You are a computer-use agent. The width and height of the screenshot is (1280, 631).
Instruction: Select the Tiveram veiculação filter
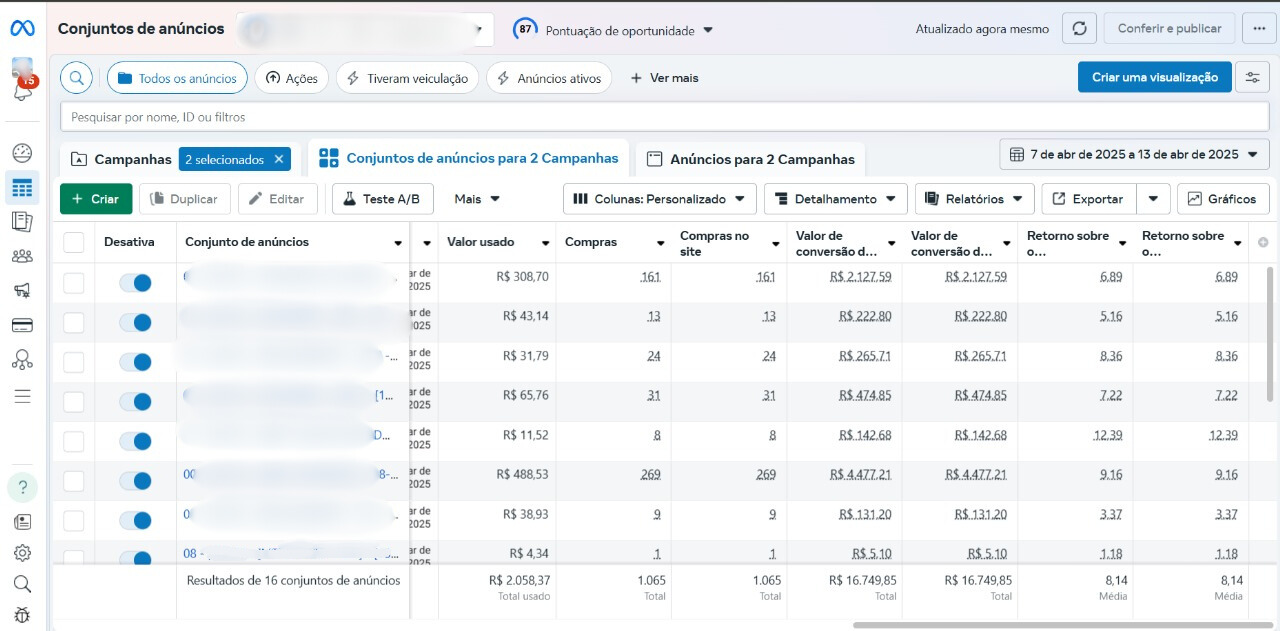tap(407, 78)
